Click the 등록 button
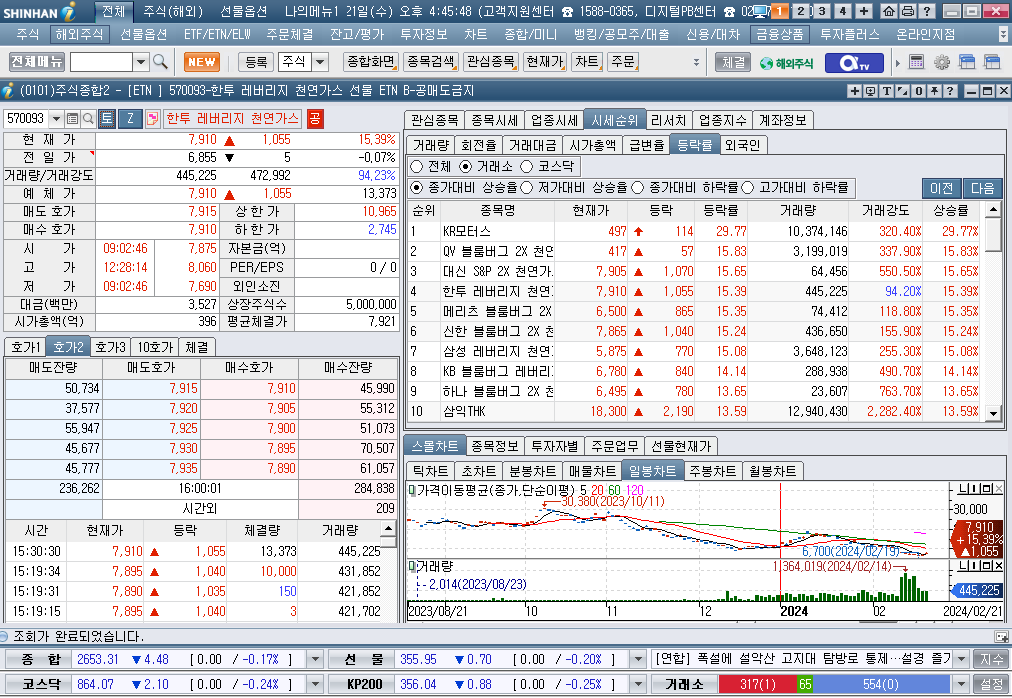Image resolution: width=1012 pixels, height=698 pixels. (256, 62)
